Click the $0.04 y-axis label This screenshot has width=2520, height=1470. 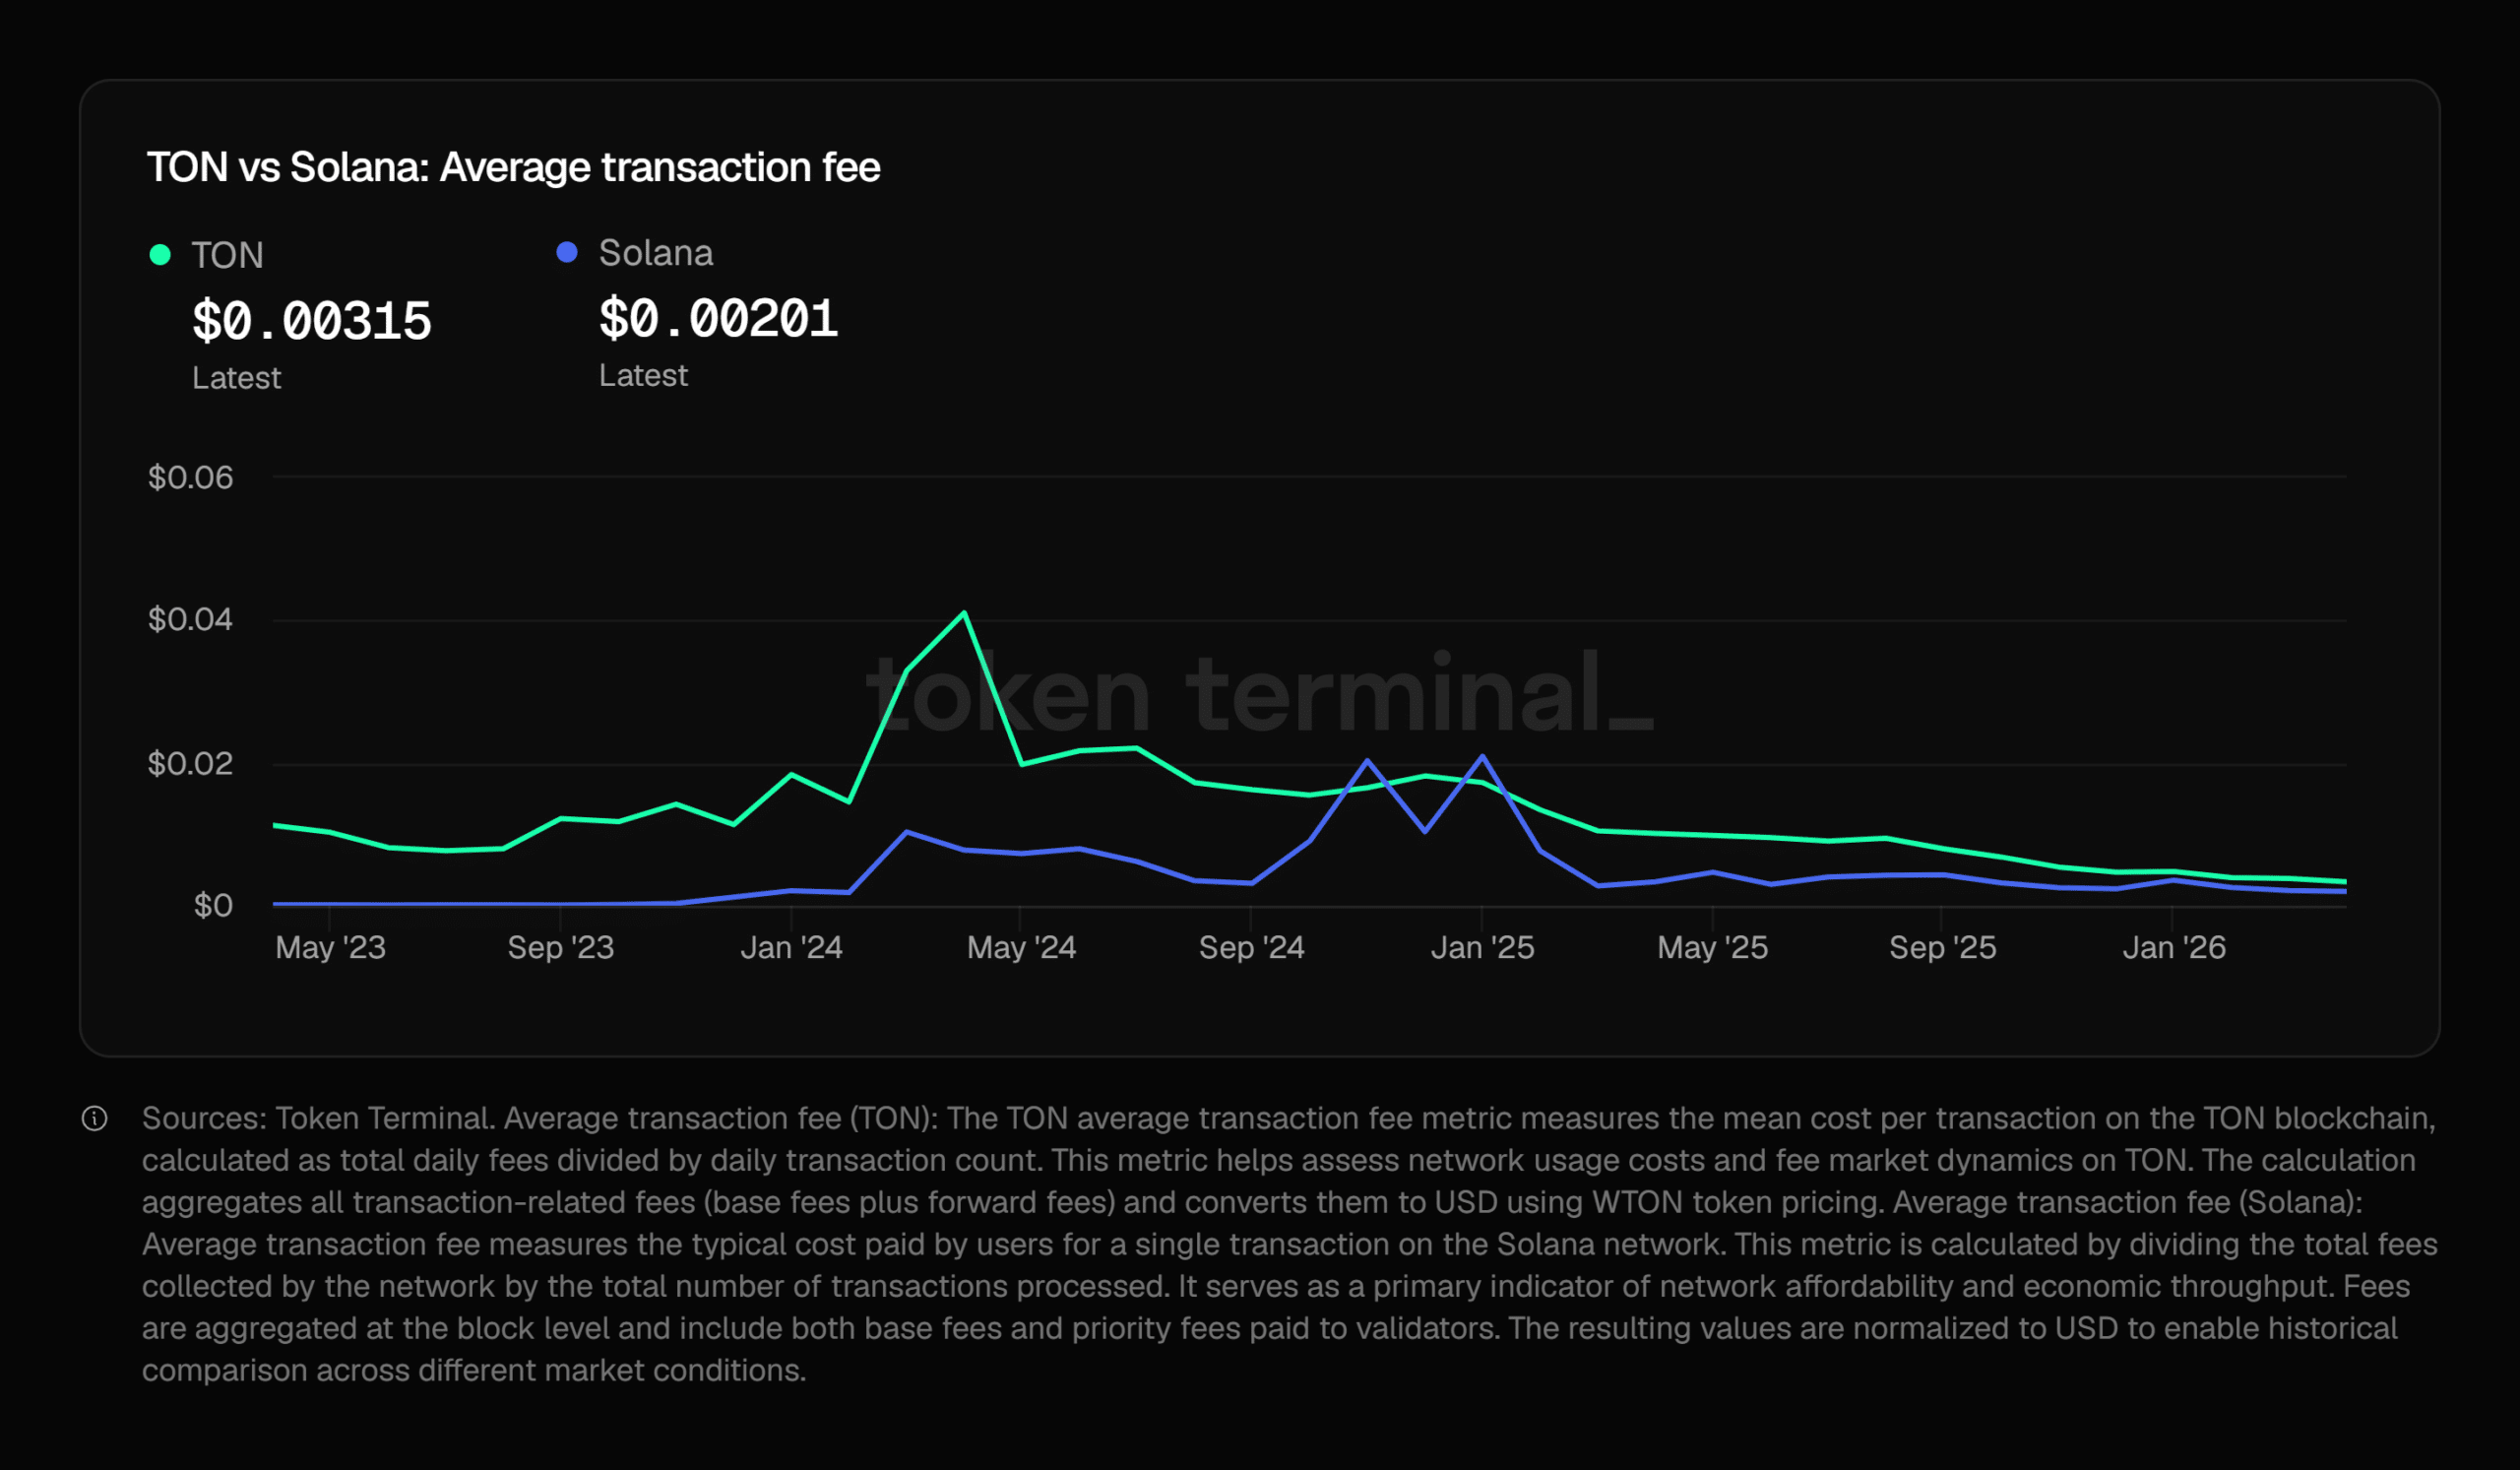pos(190,620)
